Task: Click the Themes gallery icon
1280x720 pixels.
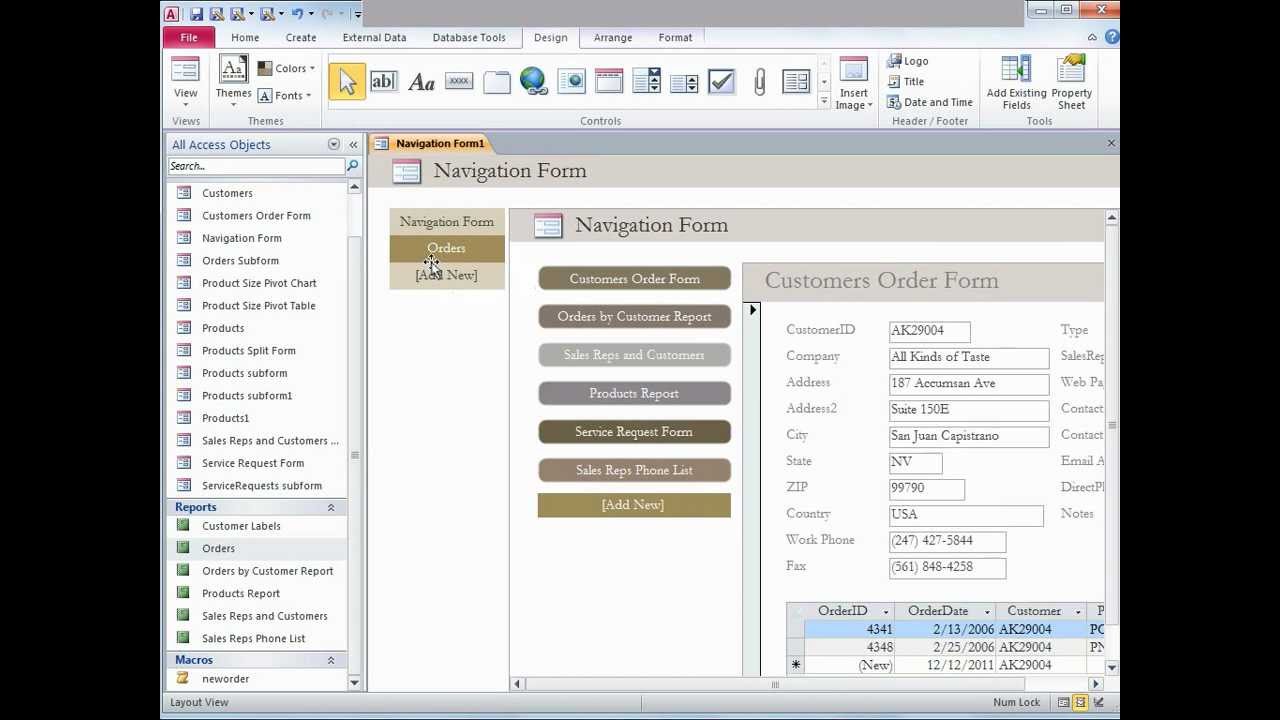Action: [x=233, y=80]
